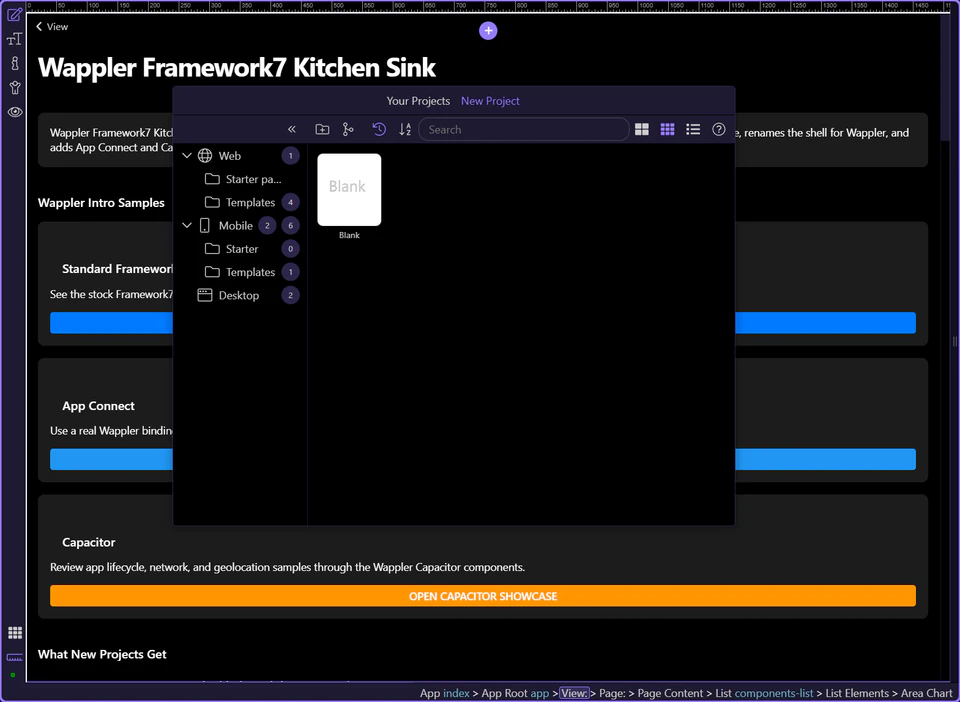Toggle the ruler icon at sidebar bottom

click(x=15, y=657)
